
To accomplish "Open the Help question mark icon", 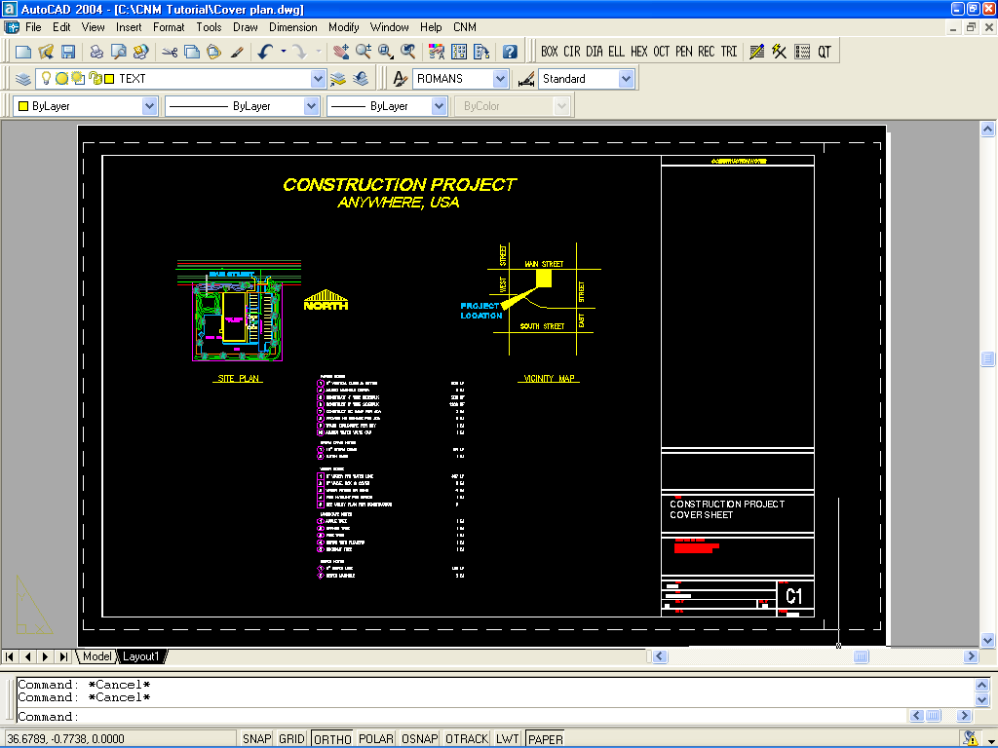I will click(510, 51).
